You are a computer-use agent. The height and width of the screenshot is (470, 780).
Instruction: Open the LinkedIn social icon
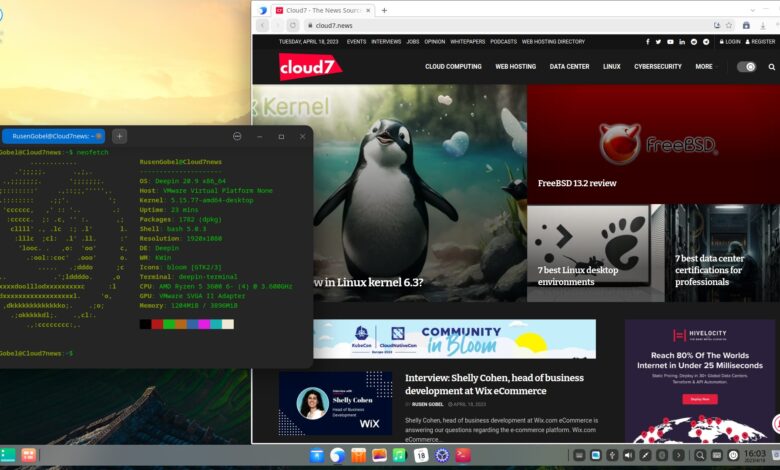(x=682, y=42)
